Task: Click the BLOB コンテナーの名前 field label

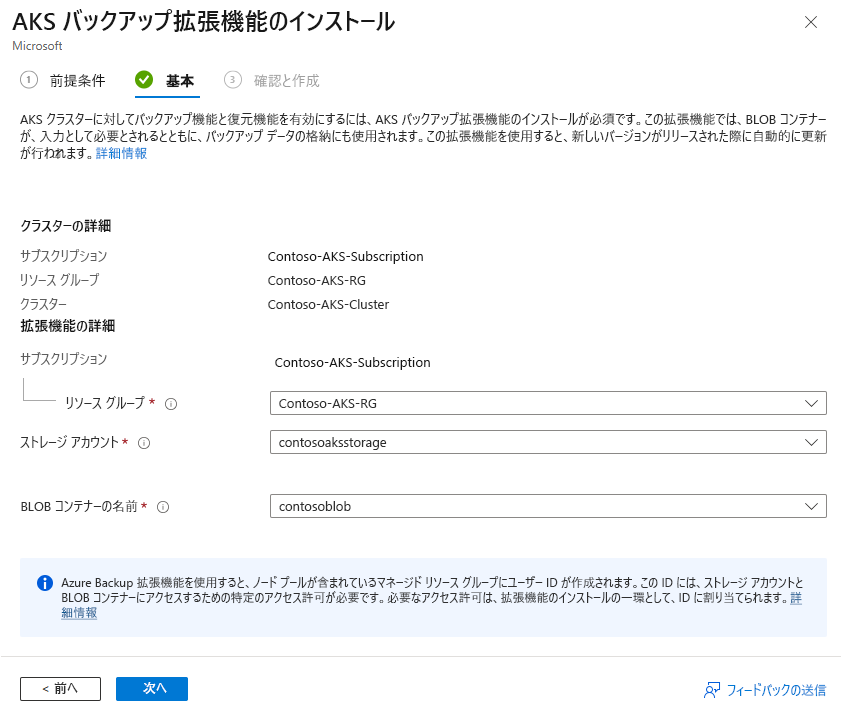Action: (x=79, y=507)
